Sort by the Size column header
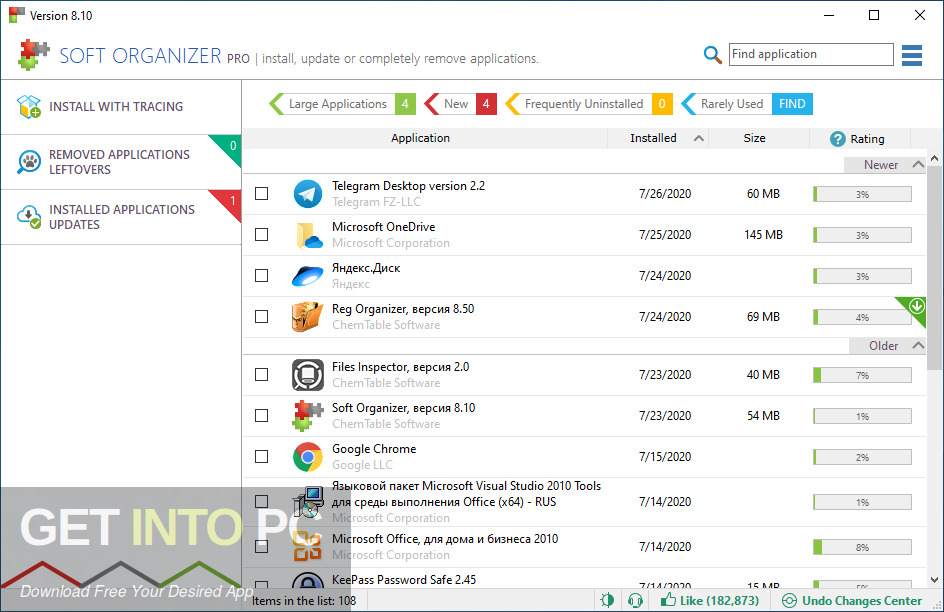Screen dimensions: 944x612 coord(759,138)
